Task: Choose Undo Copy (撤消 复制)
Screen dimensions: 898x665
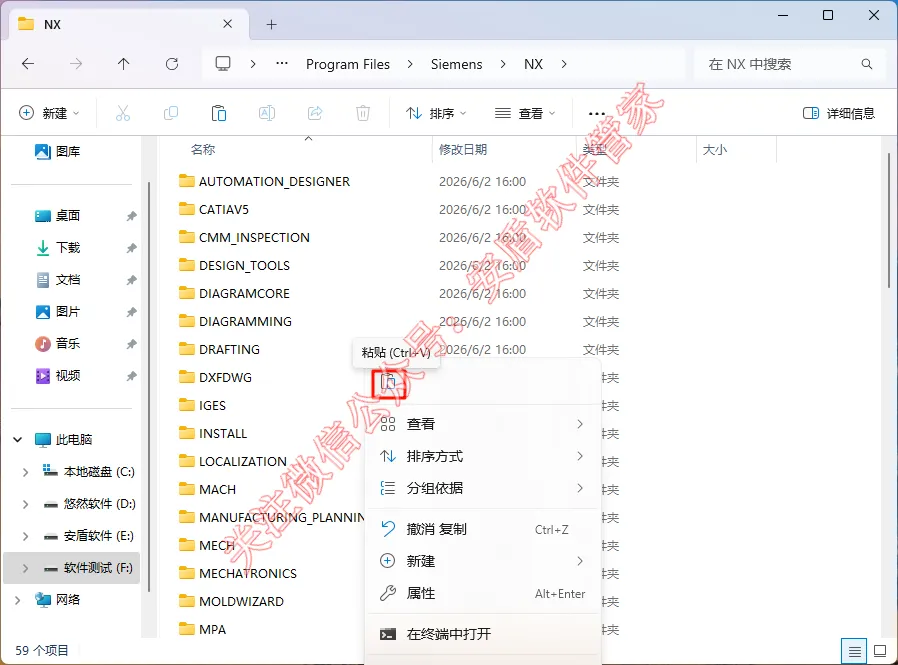Action: (x=482, y=529)
